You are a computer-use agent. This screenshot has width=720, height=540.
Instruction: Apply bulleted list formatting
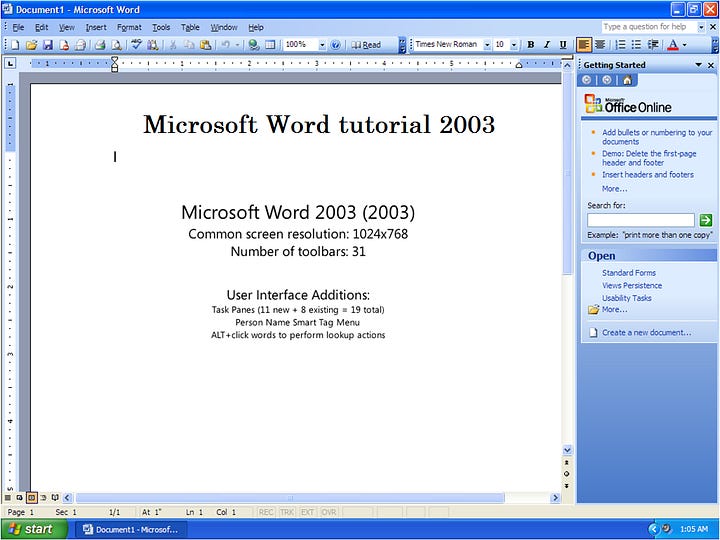click(636, 45)
